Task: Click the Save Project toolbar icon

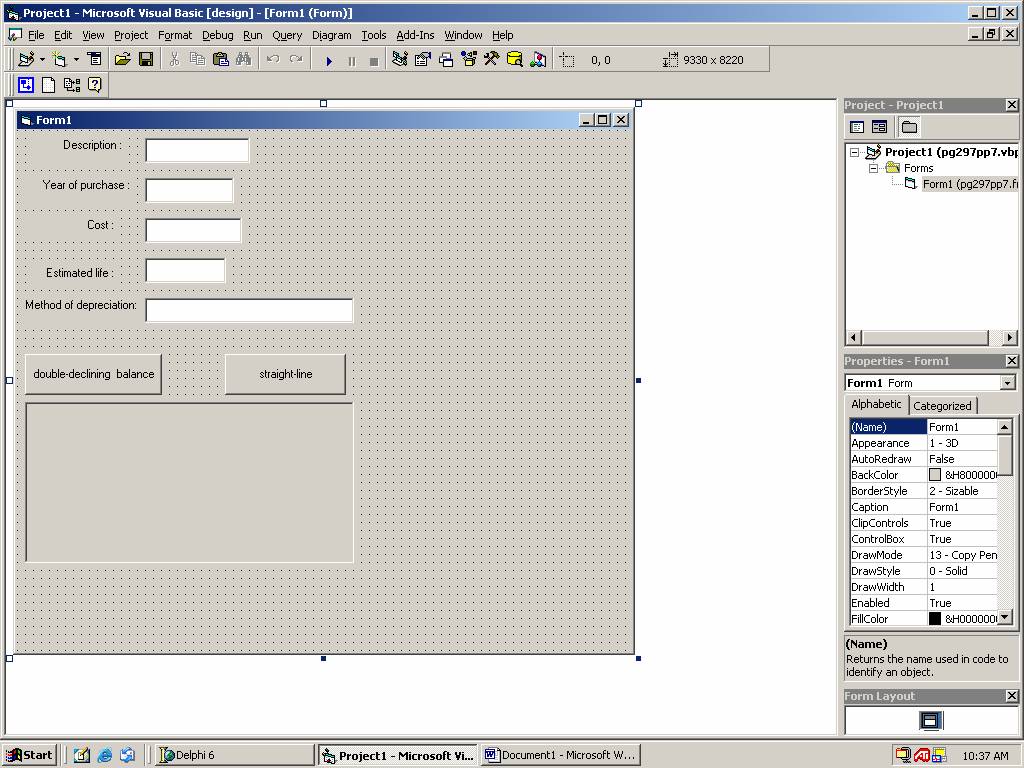Action: click(x=145, y=60)
